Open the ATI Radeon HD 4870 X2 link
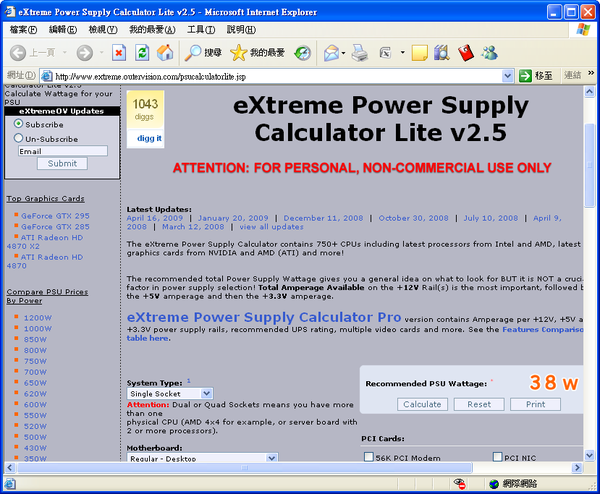600x494 pixels. [x=45, y=242]
